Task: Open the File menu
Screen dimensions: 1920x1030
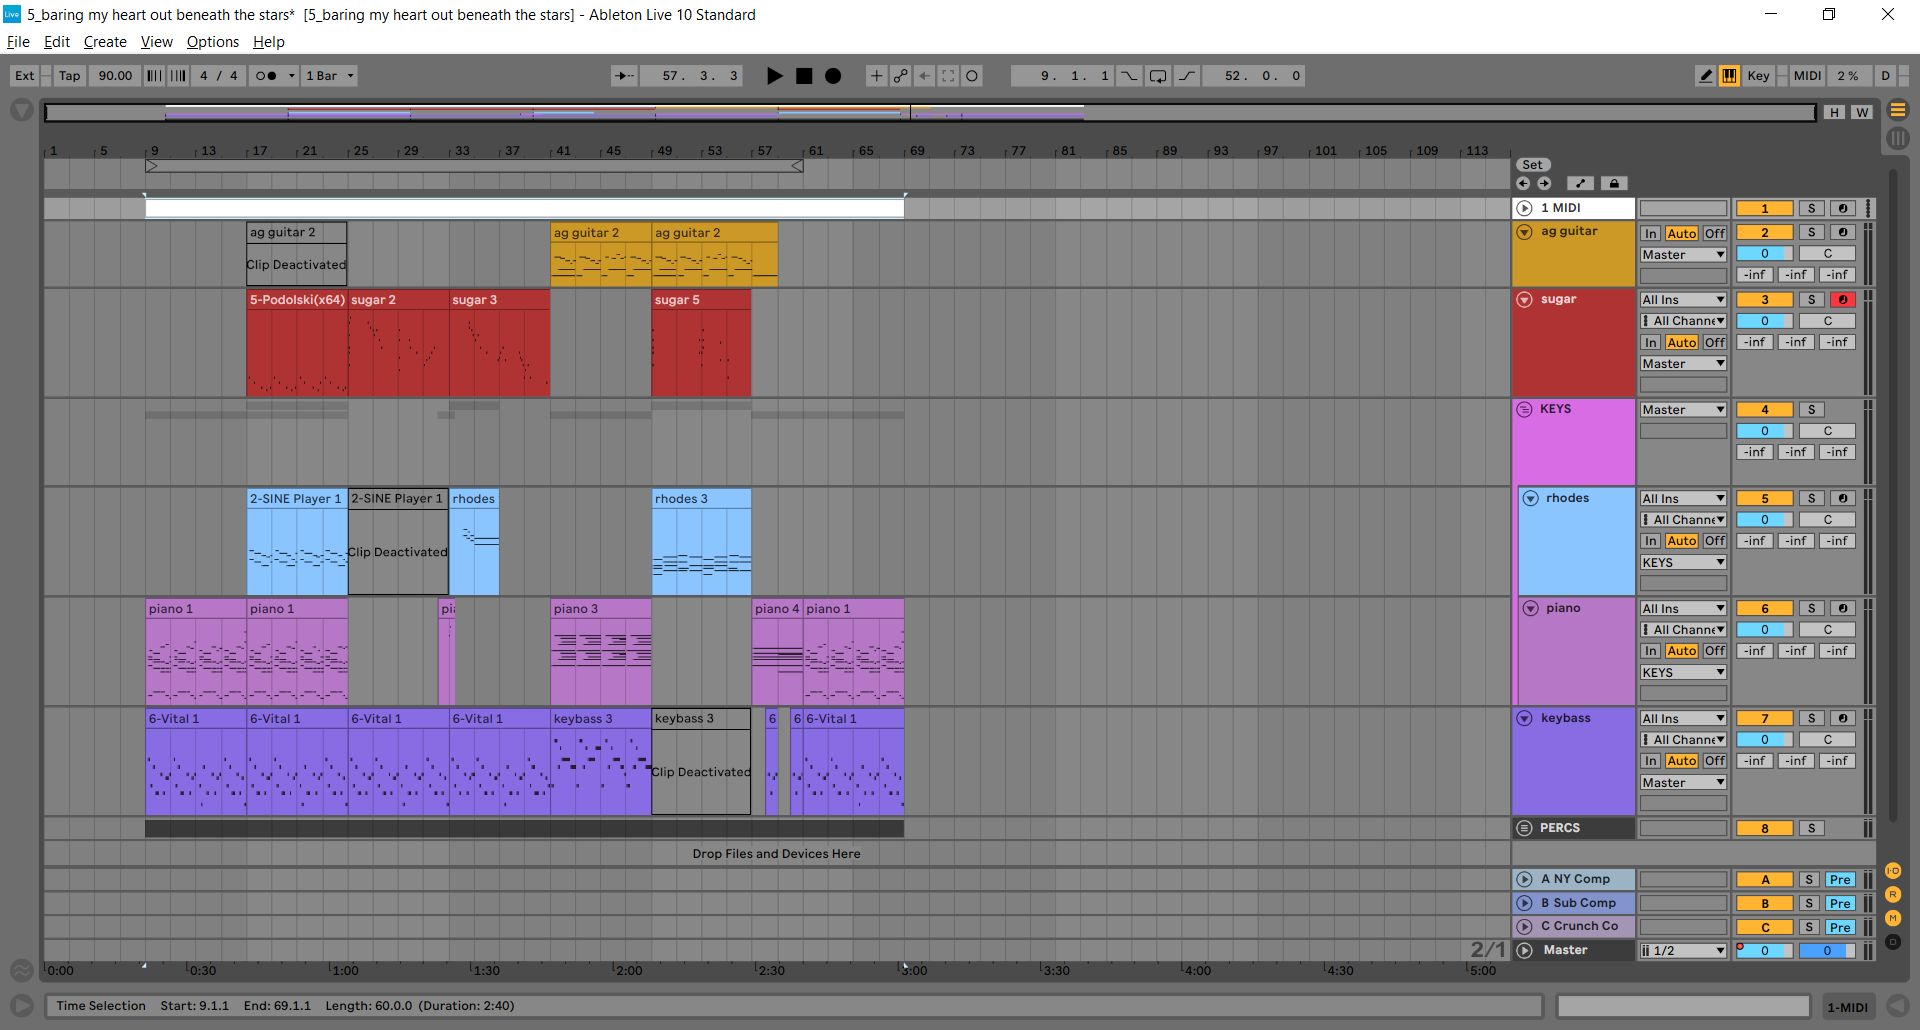Action: pyautogui.click(x=18, y=42)
